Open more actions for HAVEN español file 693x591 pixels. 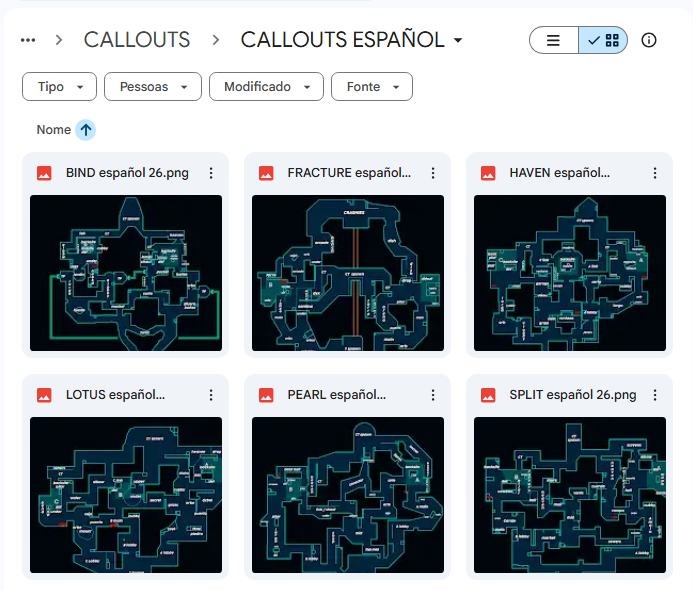tap(655, 173)
